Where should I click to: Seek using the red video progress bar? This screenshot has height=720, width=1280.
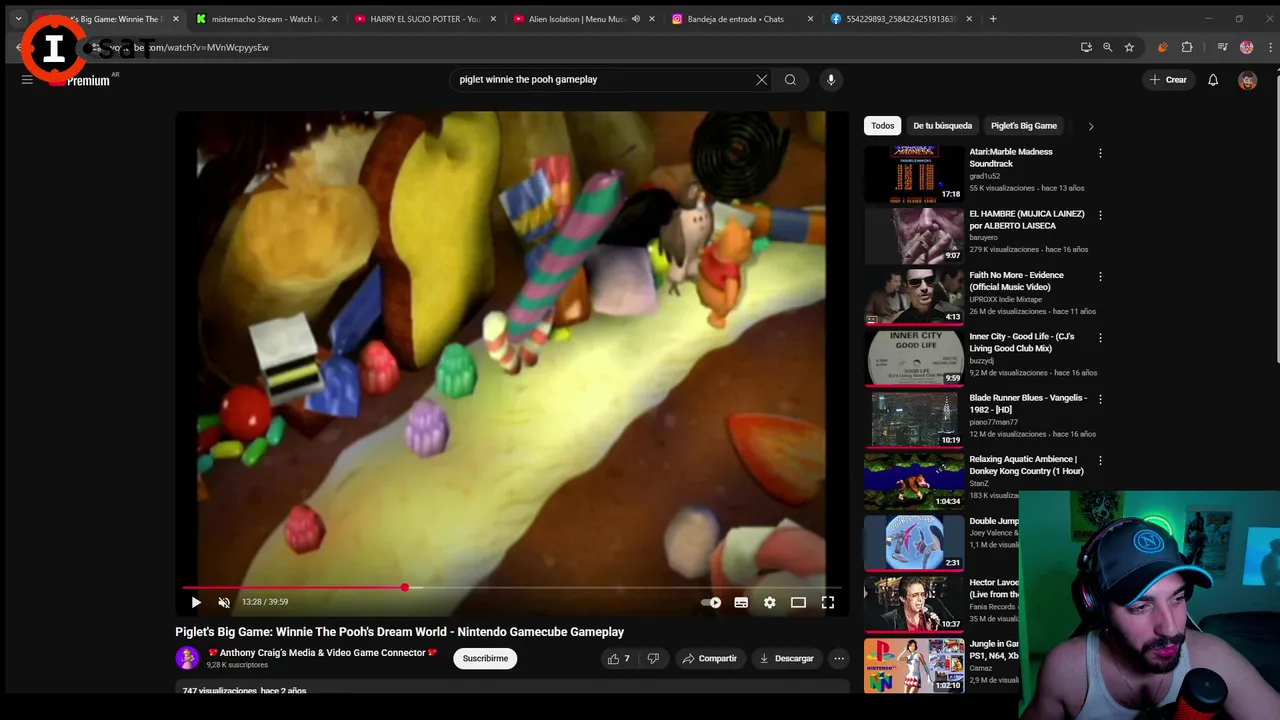[512, 587]
